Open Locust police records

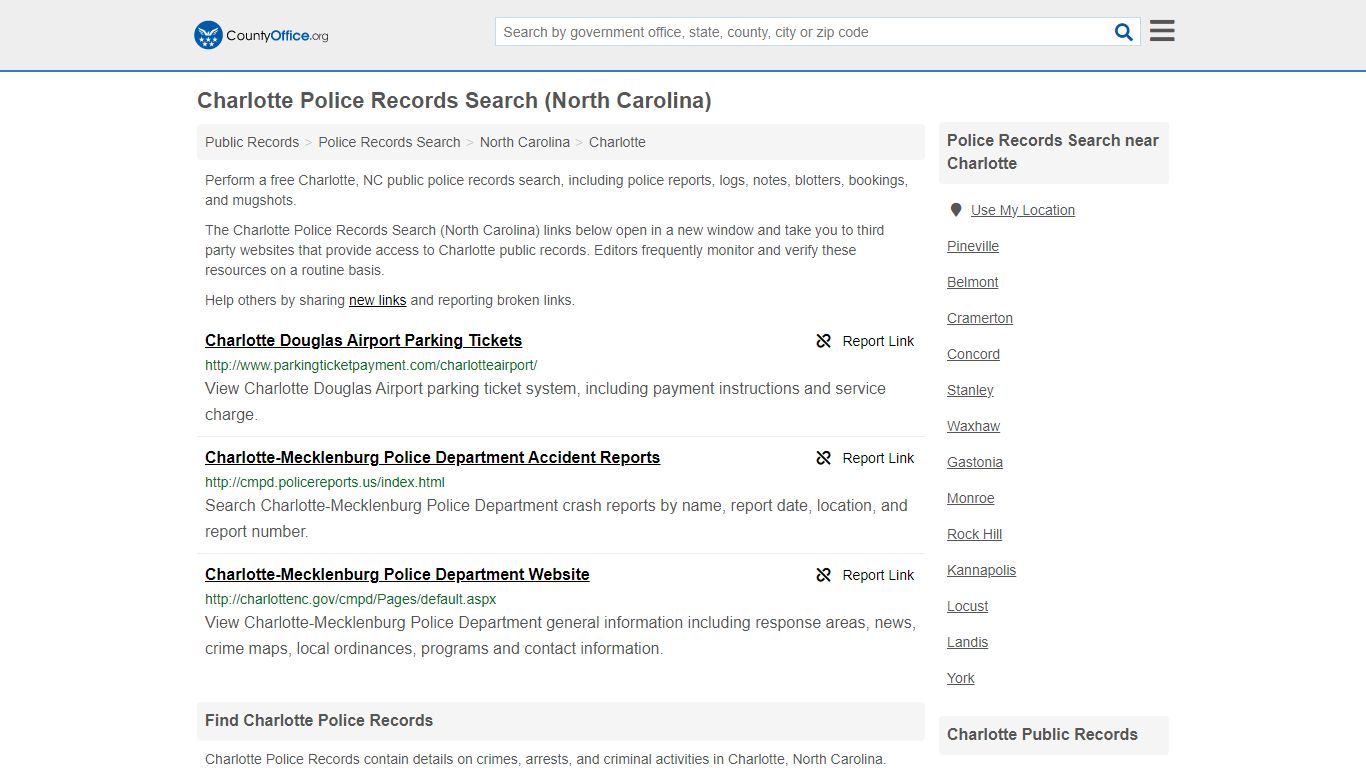coord(967,606)
